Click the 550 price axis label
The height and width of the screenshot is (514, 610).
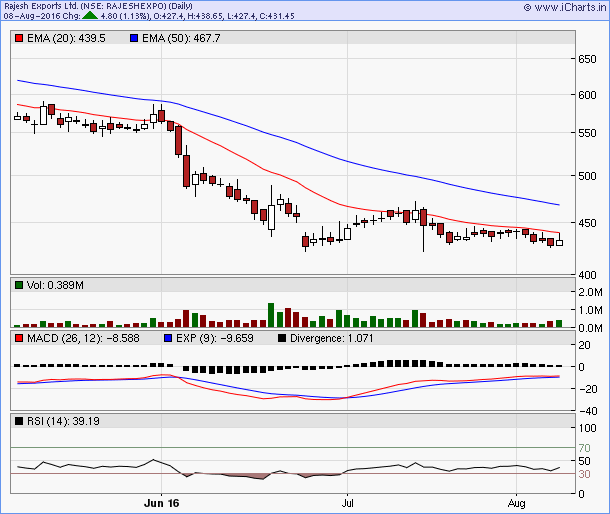click(x=587, y=133)
